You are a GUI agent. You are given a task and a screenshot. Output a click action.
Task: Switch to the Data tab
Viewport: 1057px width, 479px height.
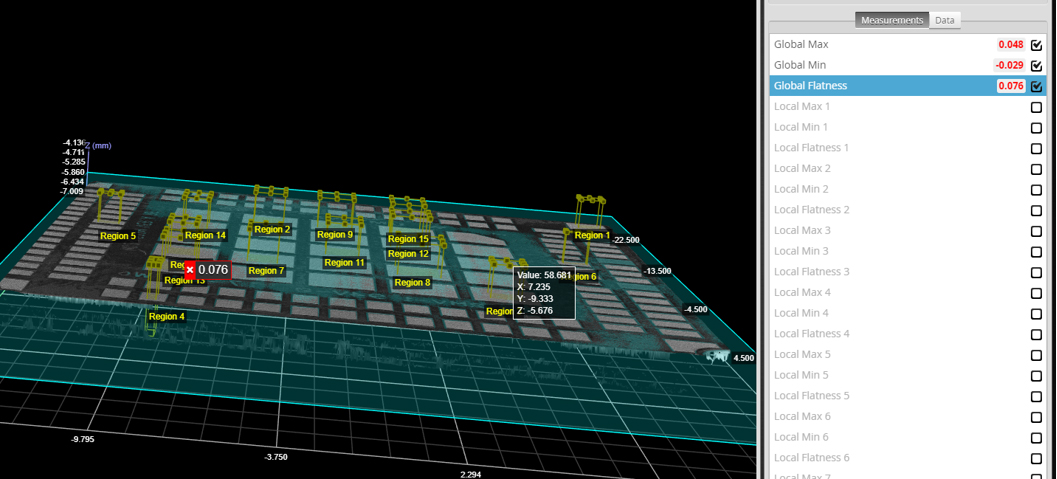(944, 20)
